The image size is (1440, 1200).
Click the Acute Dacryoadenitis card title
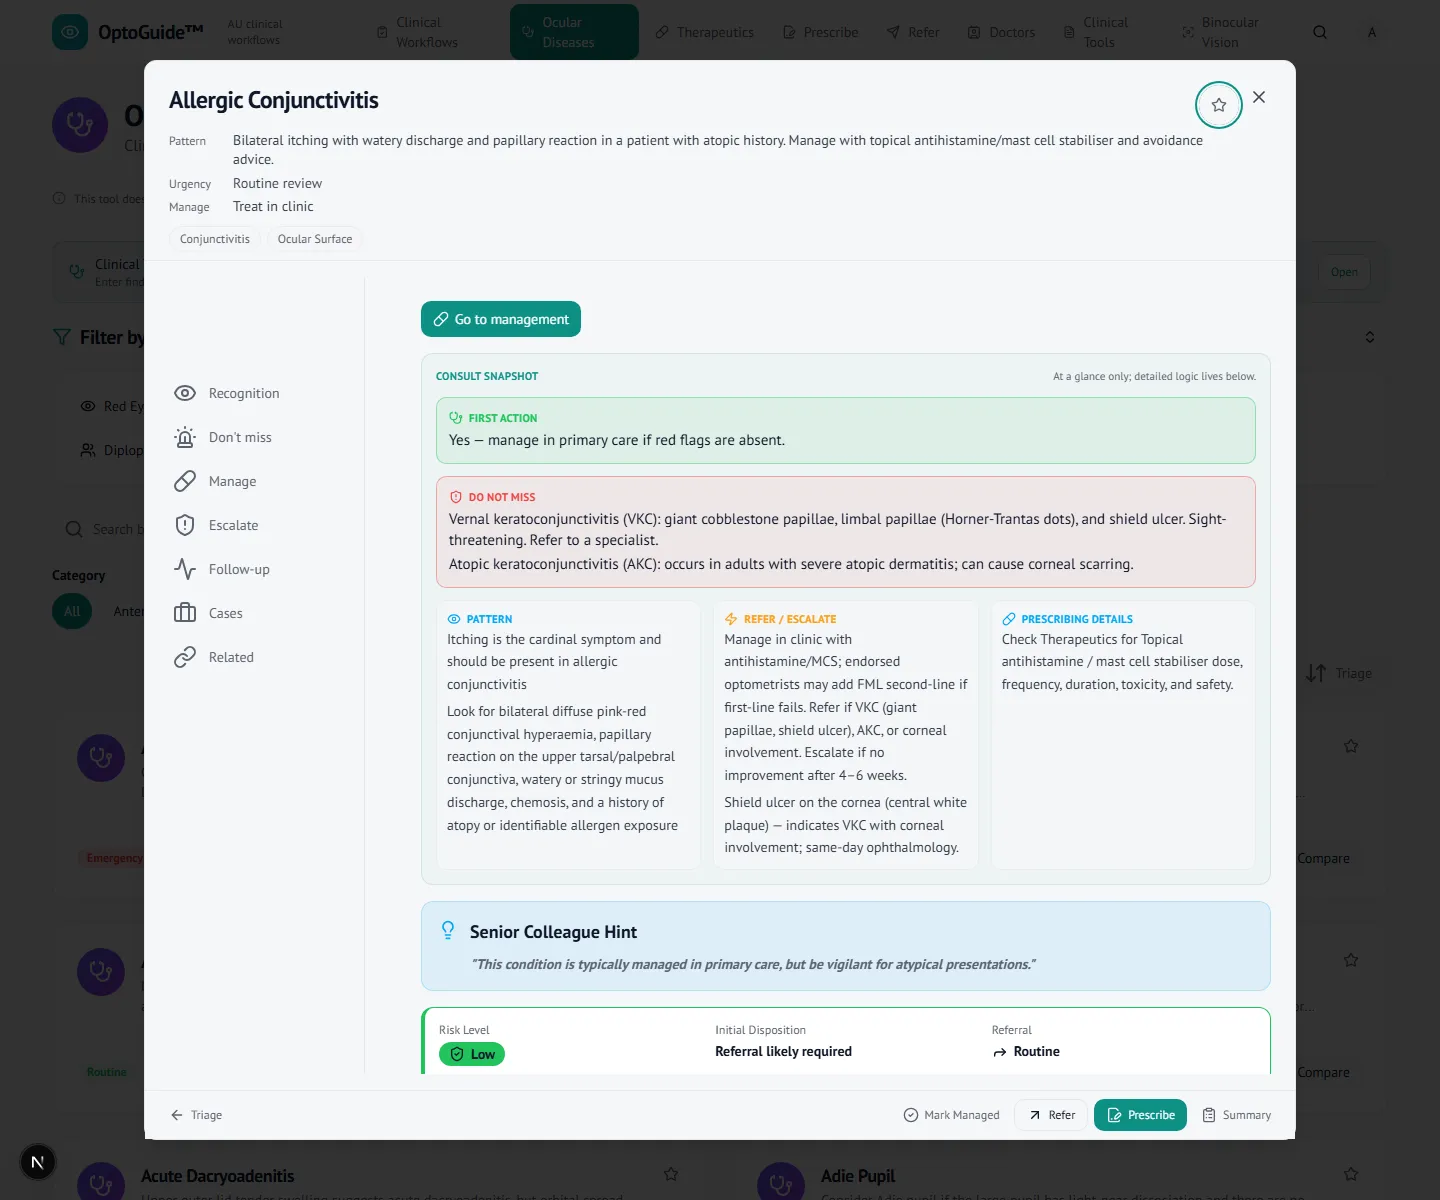coord(217,1176)
